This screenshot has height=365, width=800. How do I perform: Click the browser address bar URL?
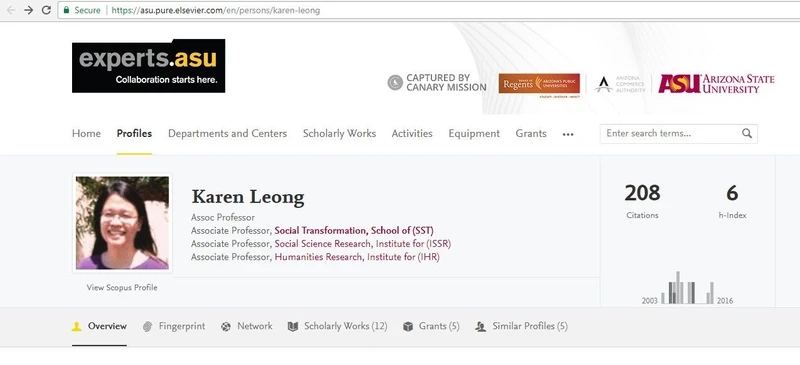click(216, 10)
